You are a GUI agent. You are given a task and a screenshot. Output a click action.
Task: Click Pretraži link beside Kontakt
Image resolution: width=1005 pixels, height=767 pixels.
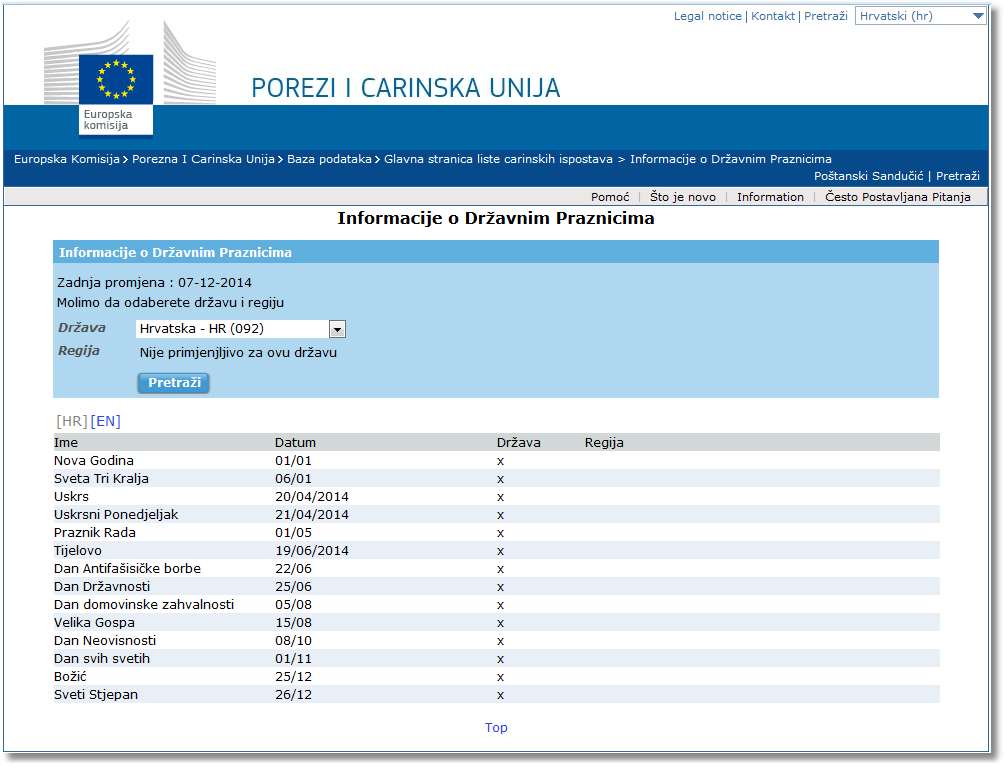(826, 16)
